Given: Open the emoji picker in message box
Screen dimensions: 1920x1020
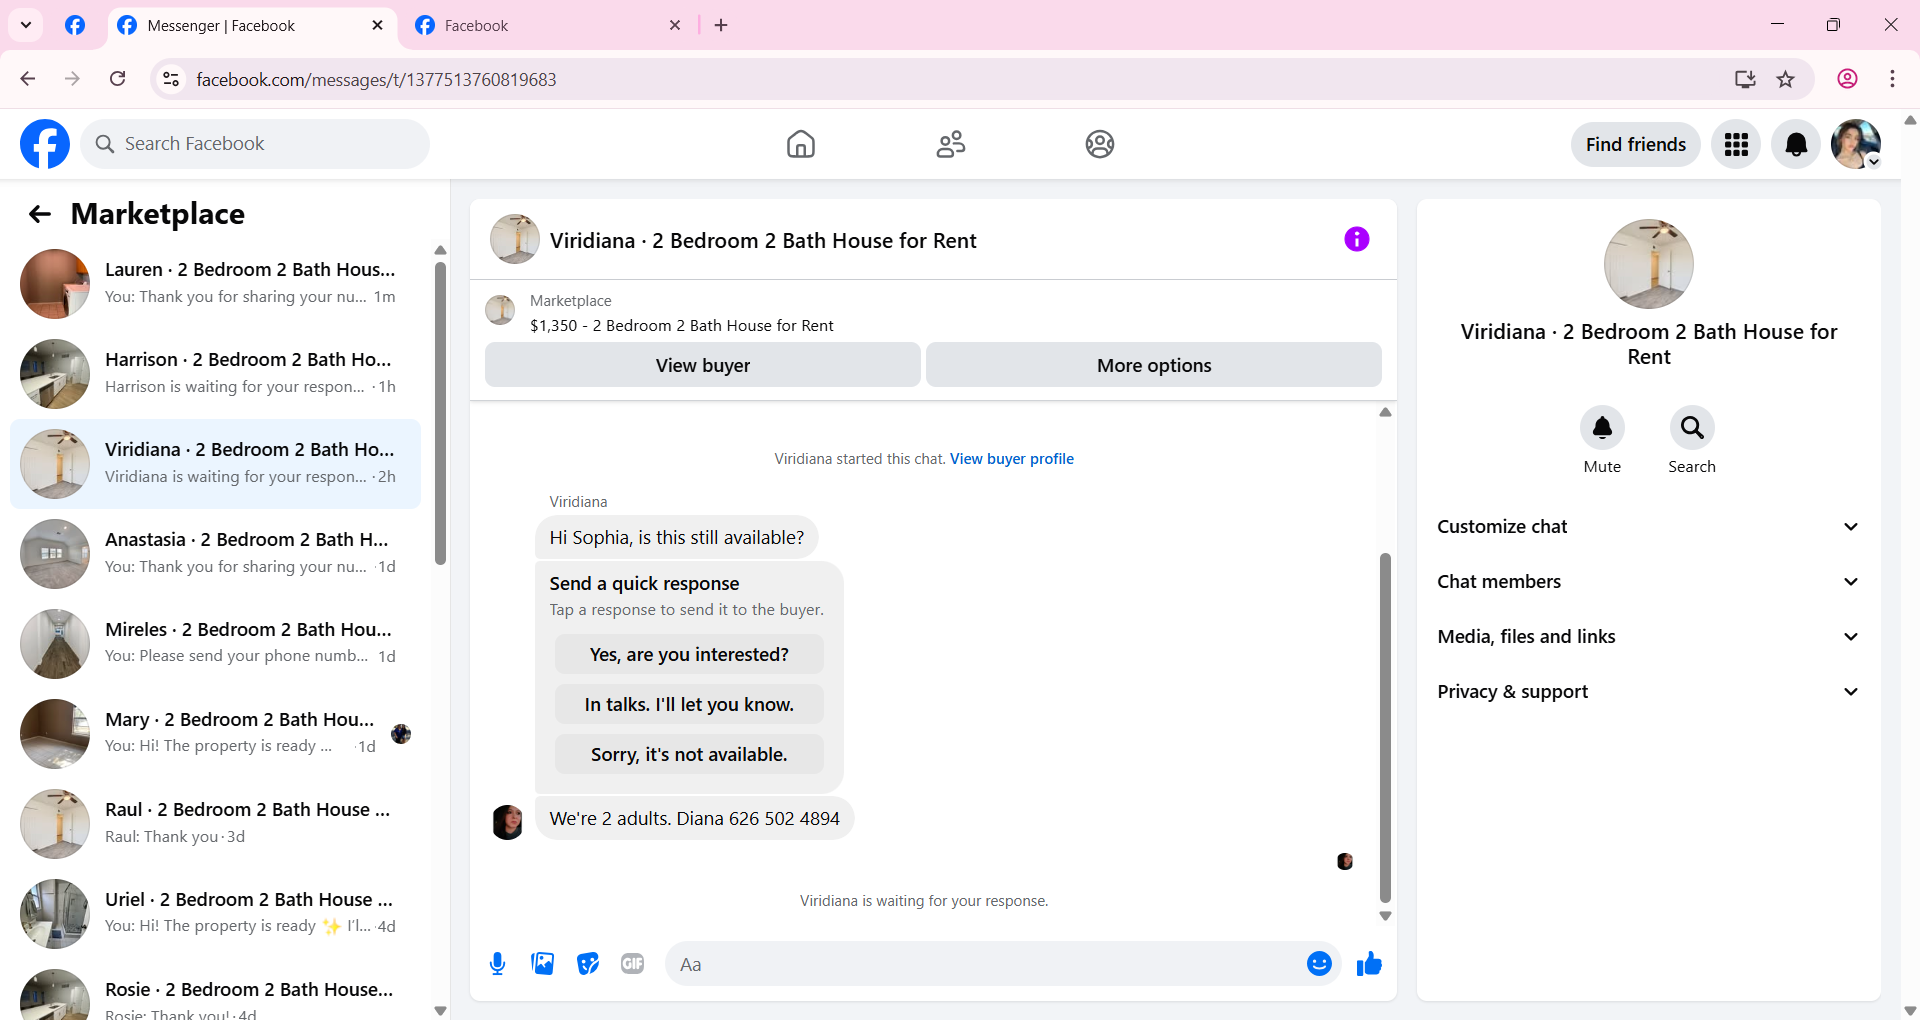Looking at the screenshot, I should coord(1319,964).
